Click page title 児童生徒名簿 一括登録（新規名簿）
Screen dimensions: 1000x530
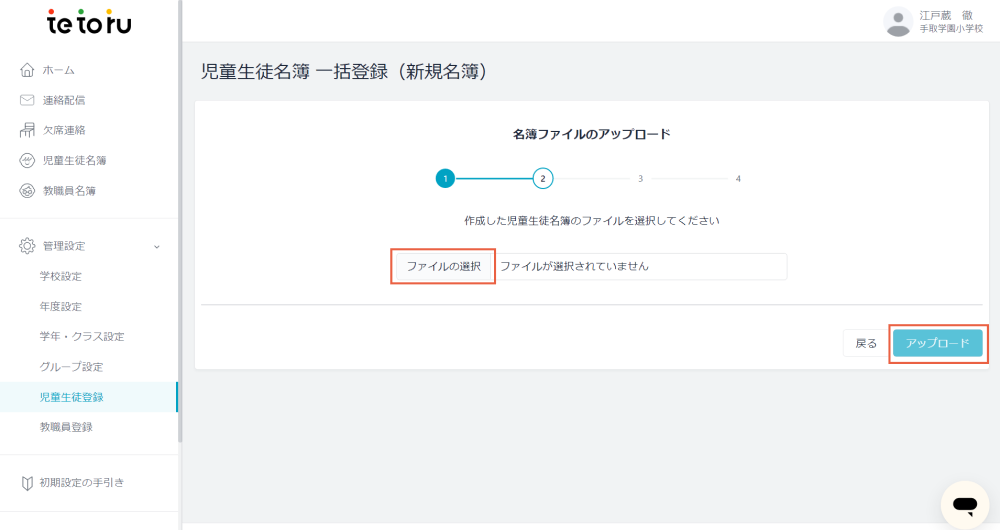(345, 71)
